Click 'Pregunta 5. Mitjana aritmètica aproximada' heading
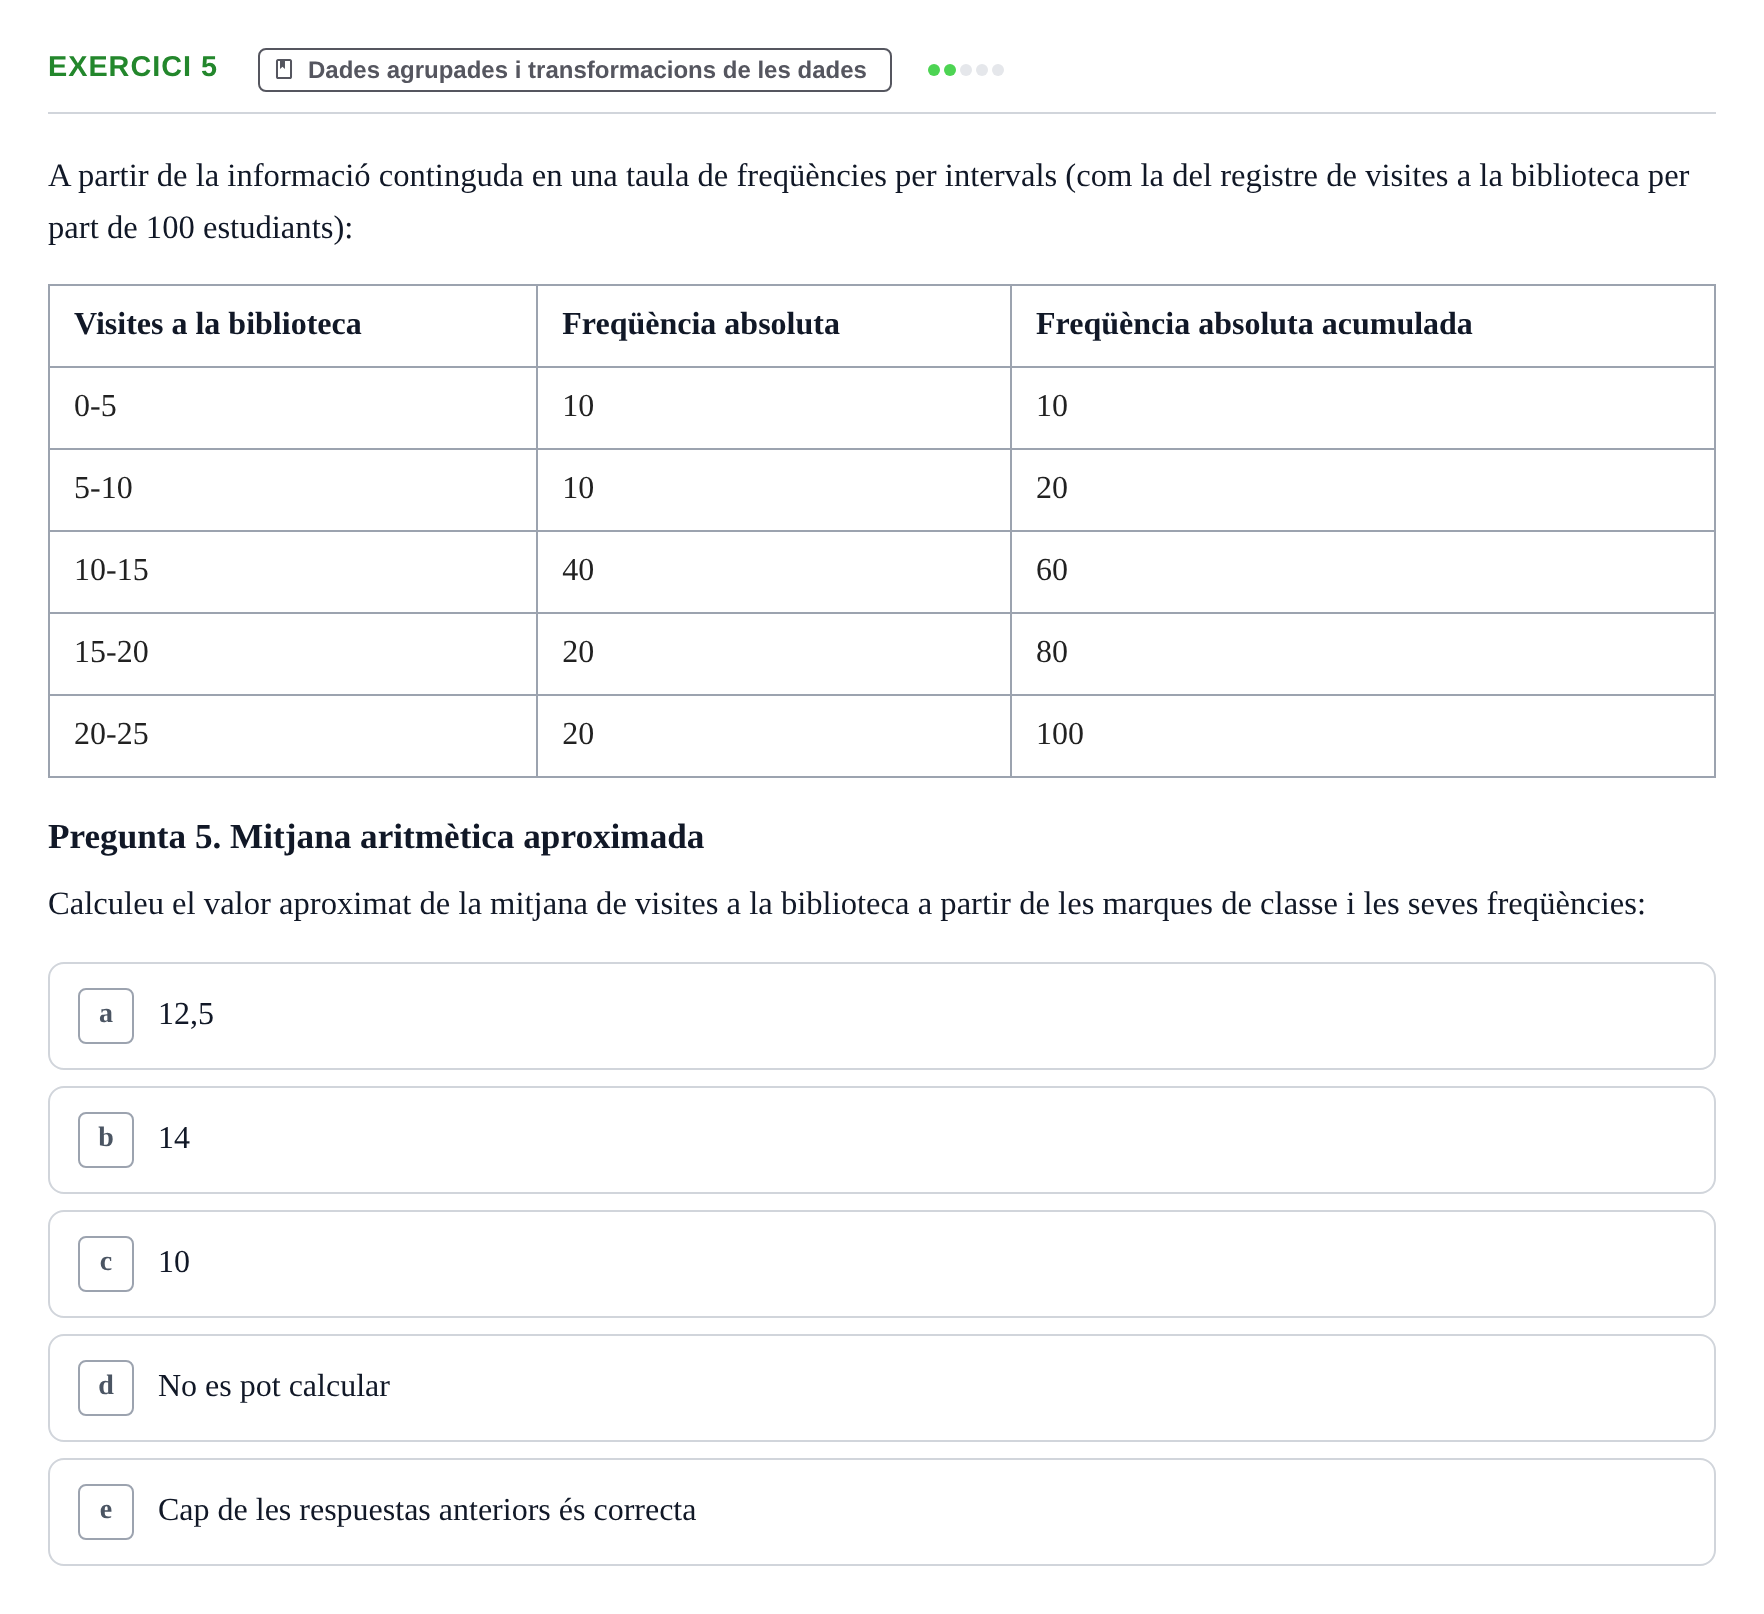1764x1614 pixels. tap(376, 837)
